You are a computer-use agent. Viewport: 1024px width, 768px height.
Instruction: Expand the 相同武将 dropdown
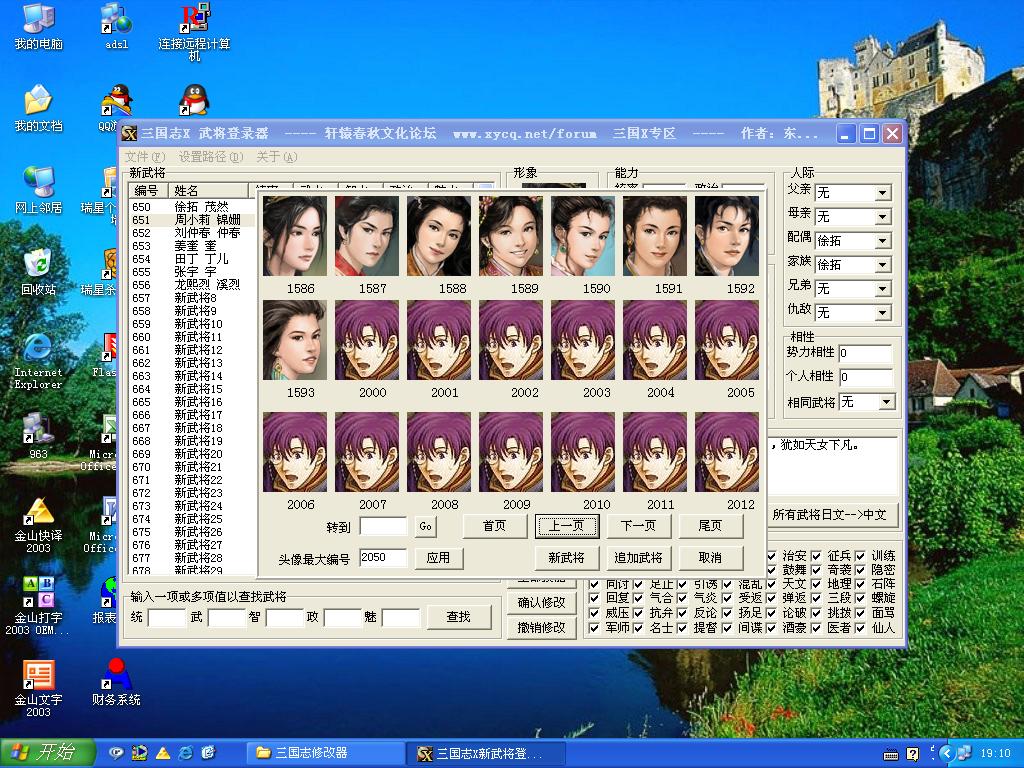click(886, 402)
